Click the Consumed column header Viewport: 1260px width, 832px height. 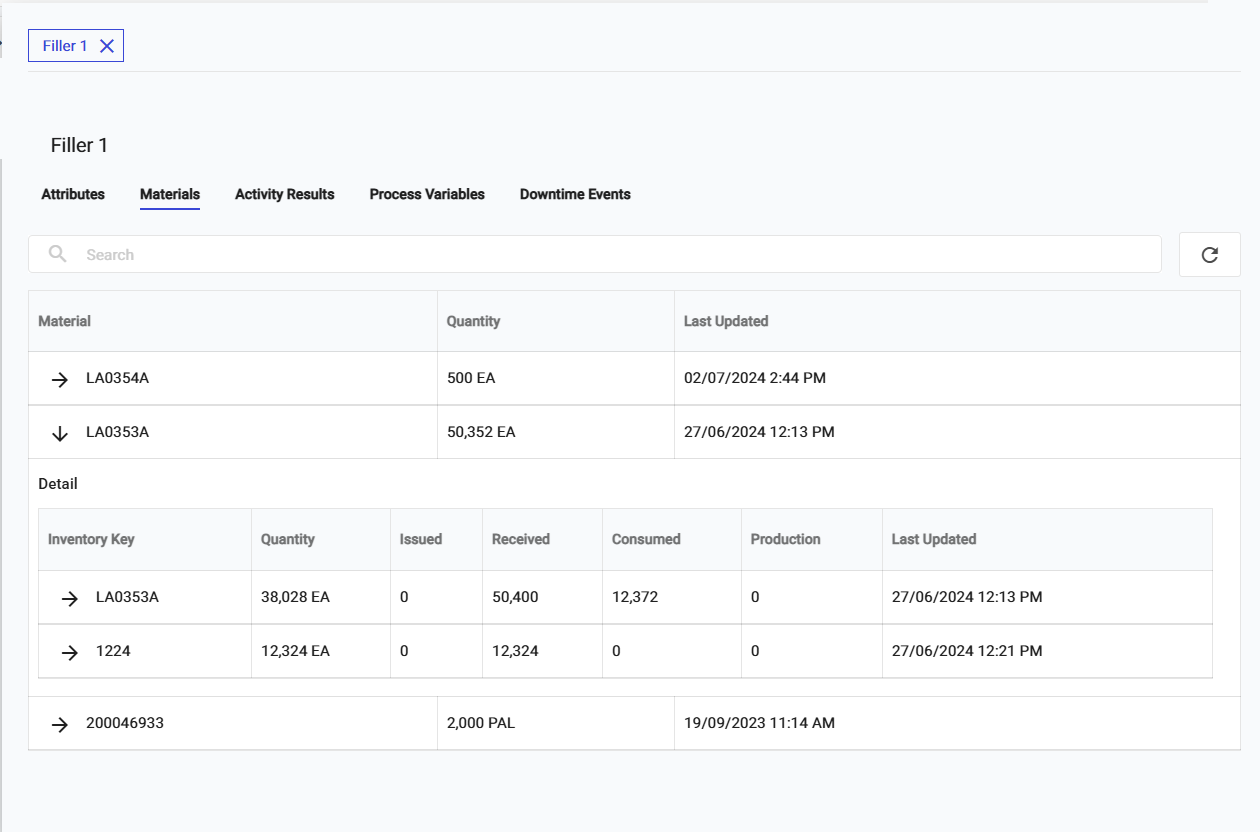[646, 539]
